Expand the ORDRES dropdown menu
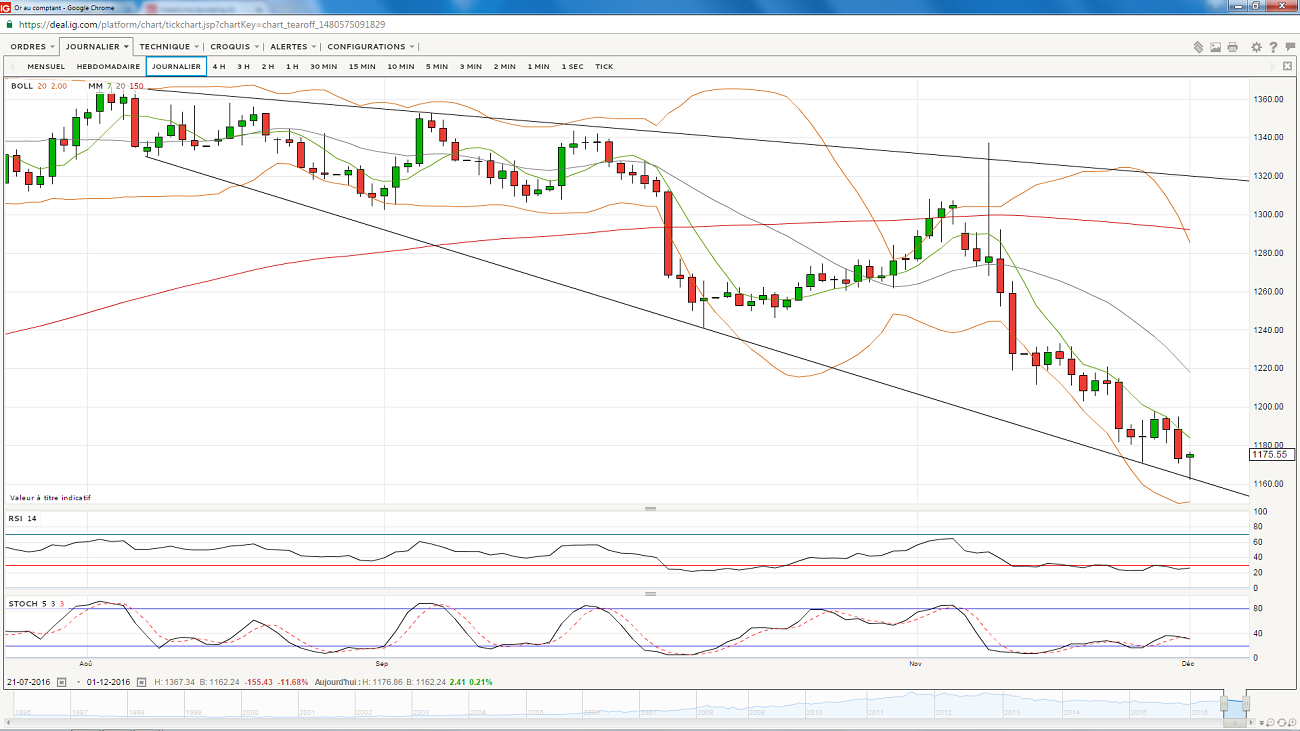The image size is (1300, 731). tap(32, 47)
